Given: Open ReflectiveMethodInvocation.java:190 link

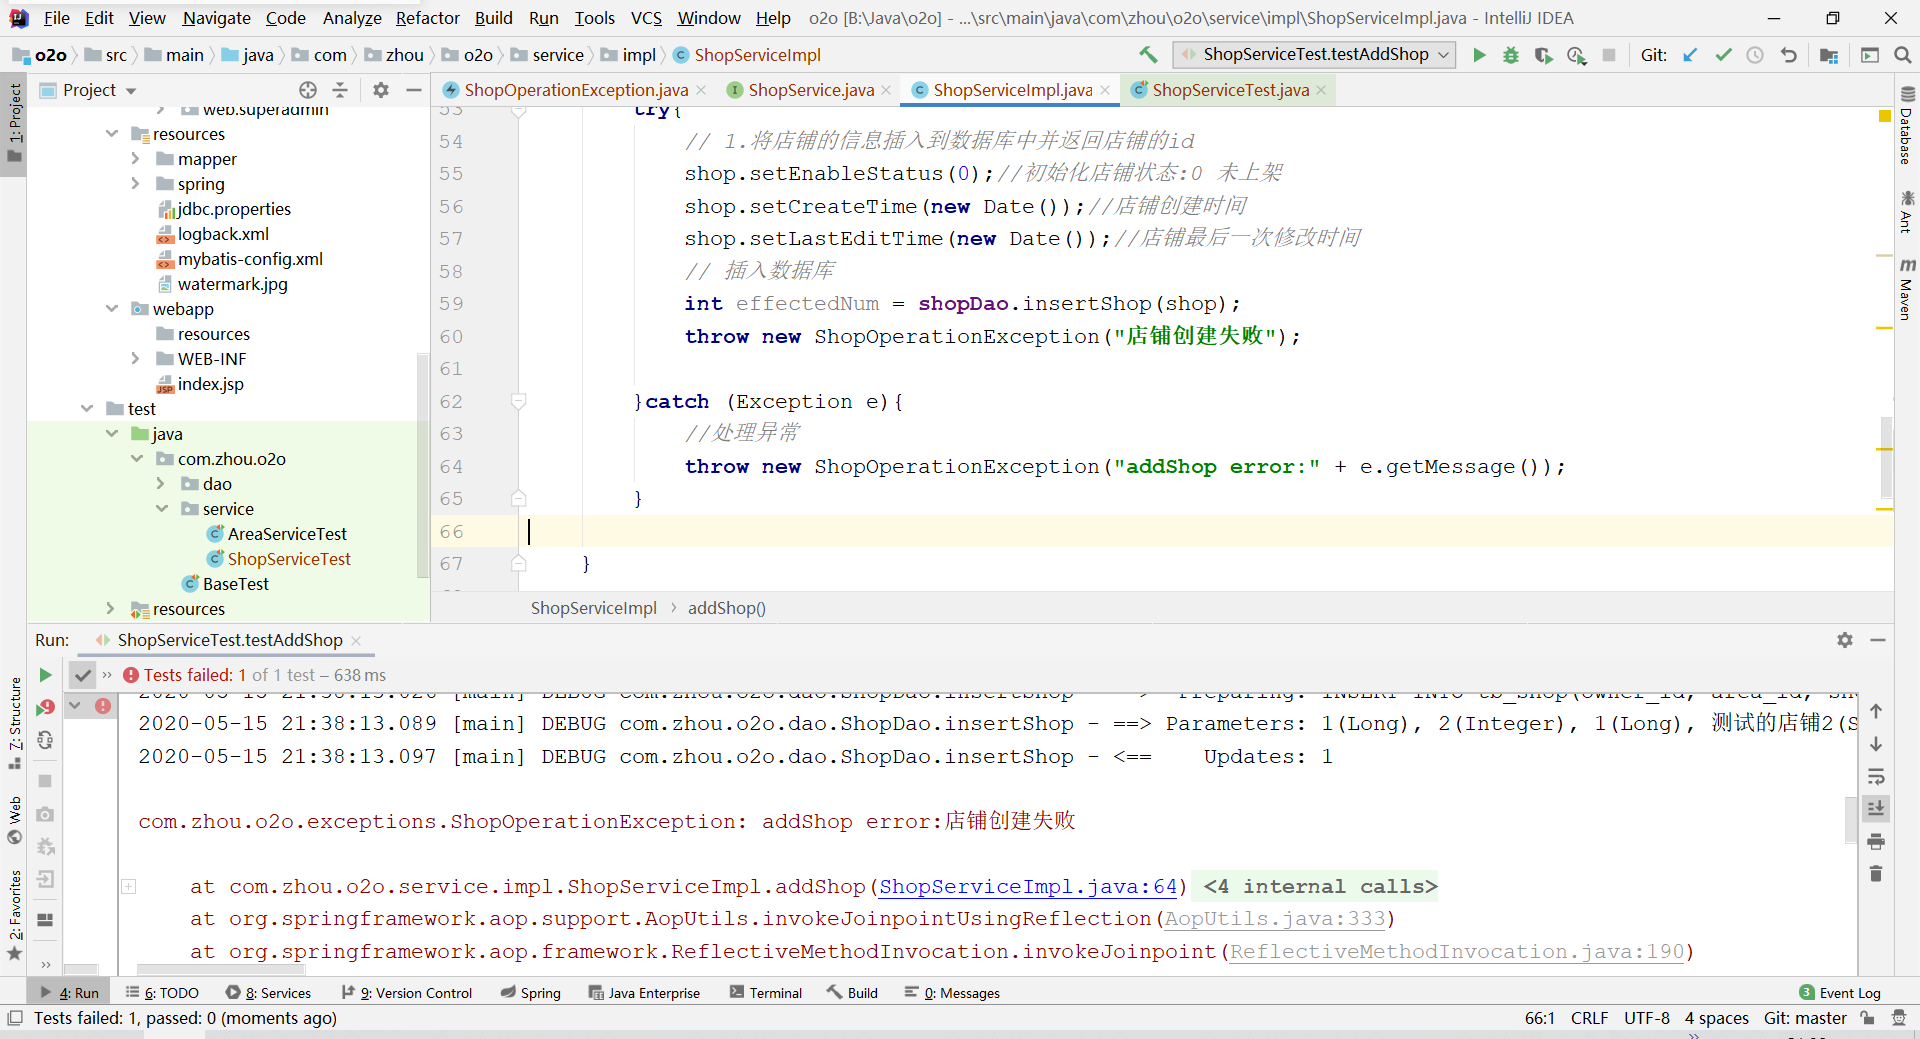Looking at the screenshot, I should (1457, 952).
